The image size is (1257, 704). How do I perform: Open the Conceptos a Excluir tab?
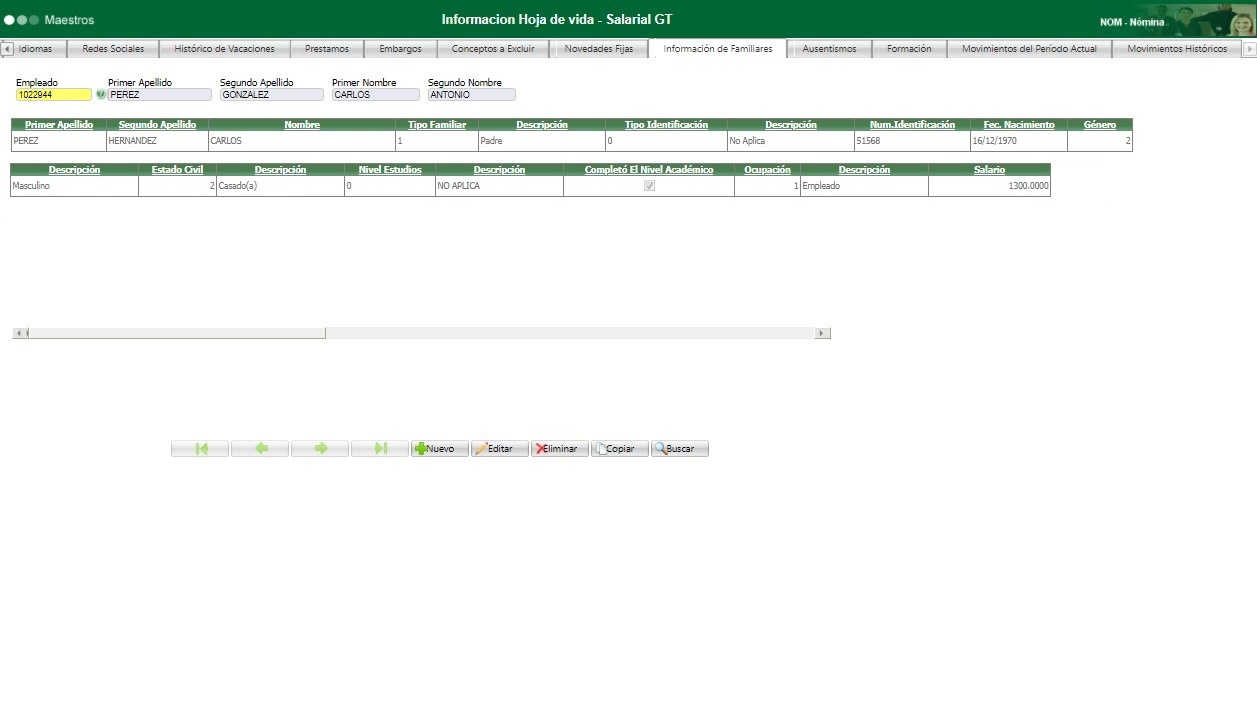coord(493,48)
